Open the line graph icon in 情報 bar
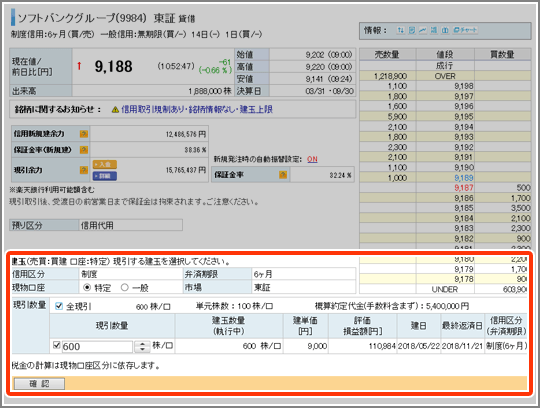The width and height of the screenshot is (540, 408). point(423,30)
